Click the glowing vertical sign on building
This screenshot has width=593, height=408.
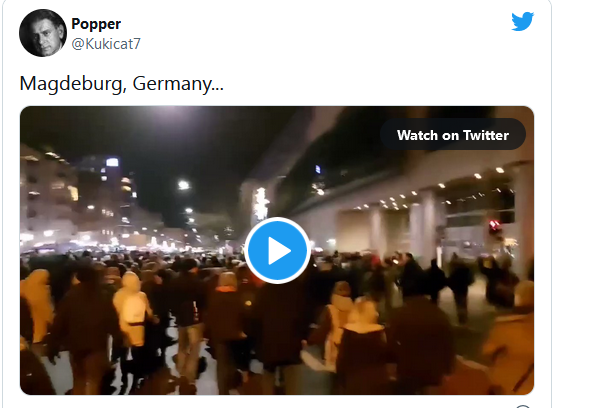coord(261,204)
